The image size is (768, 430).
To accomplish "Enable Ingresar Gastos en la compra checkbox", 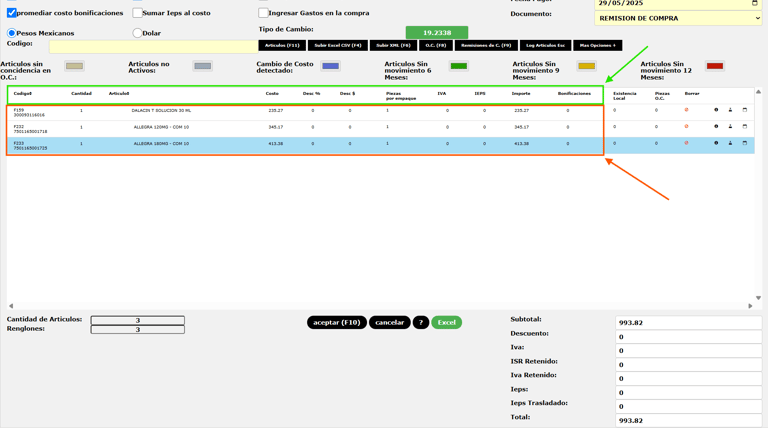I will point(264,13).
